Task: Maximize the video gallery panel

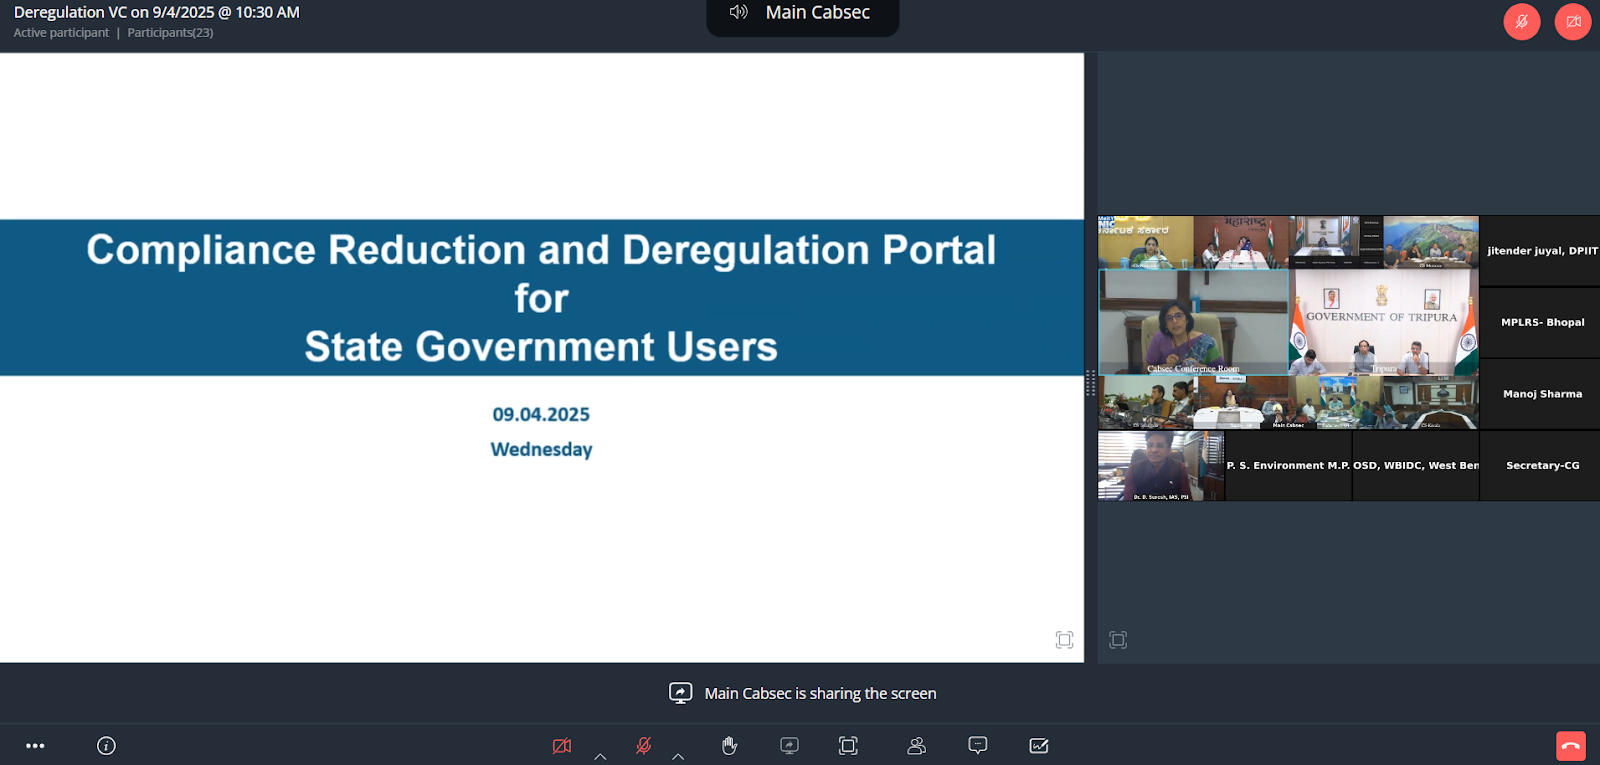Action: pyautogui.click(x=1118, y=640)
